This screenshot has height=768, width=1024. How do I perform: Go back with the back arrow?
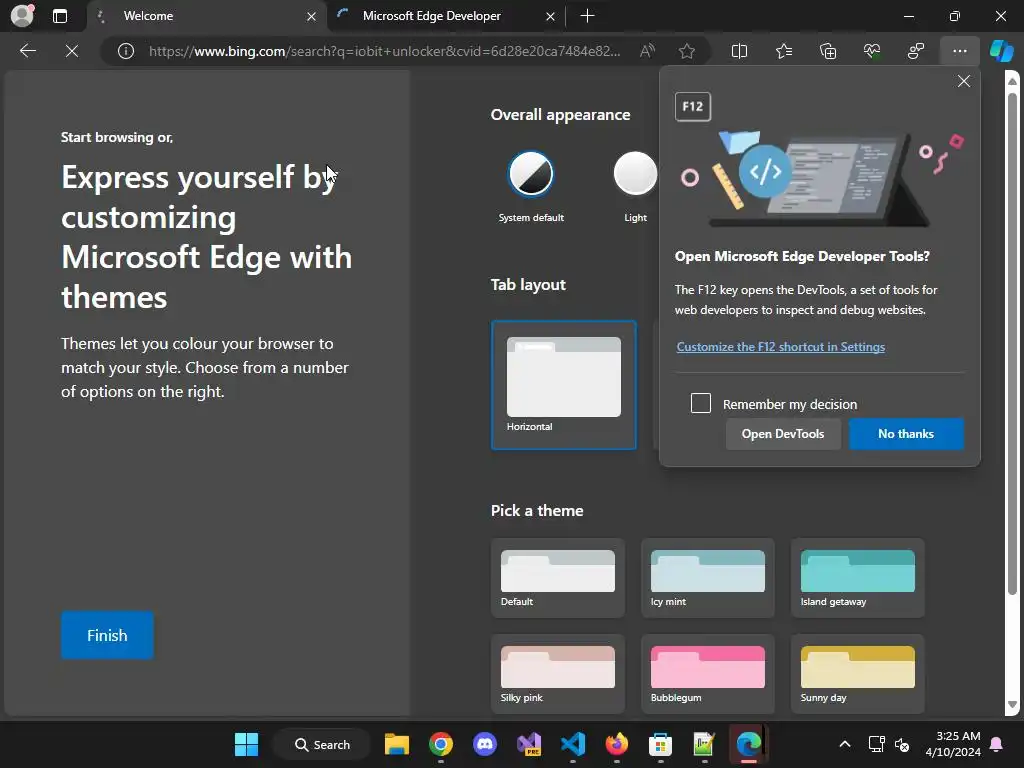tap(27, 51)
